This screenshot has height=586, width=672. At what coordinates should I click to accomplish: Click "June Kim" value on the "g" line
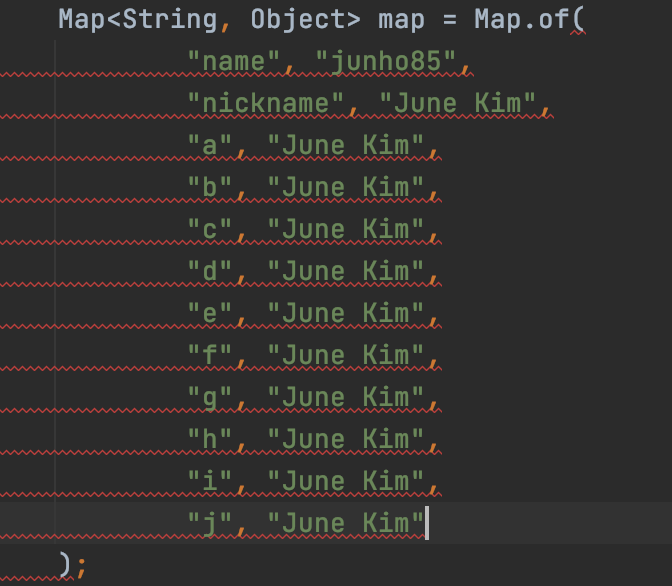click(346, 397)
